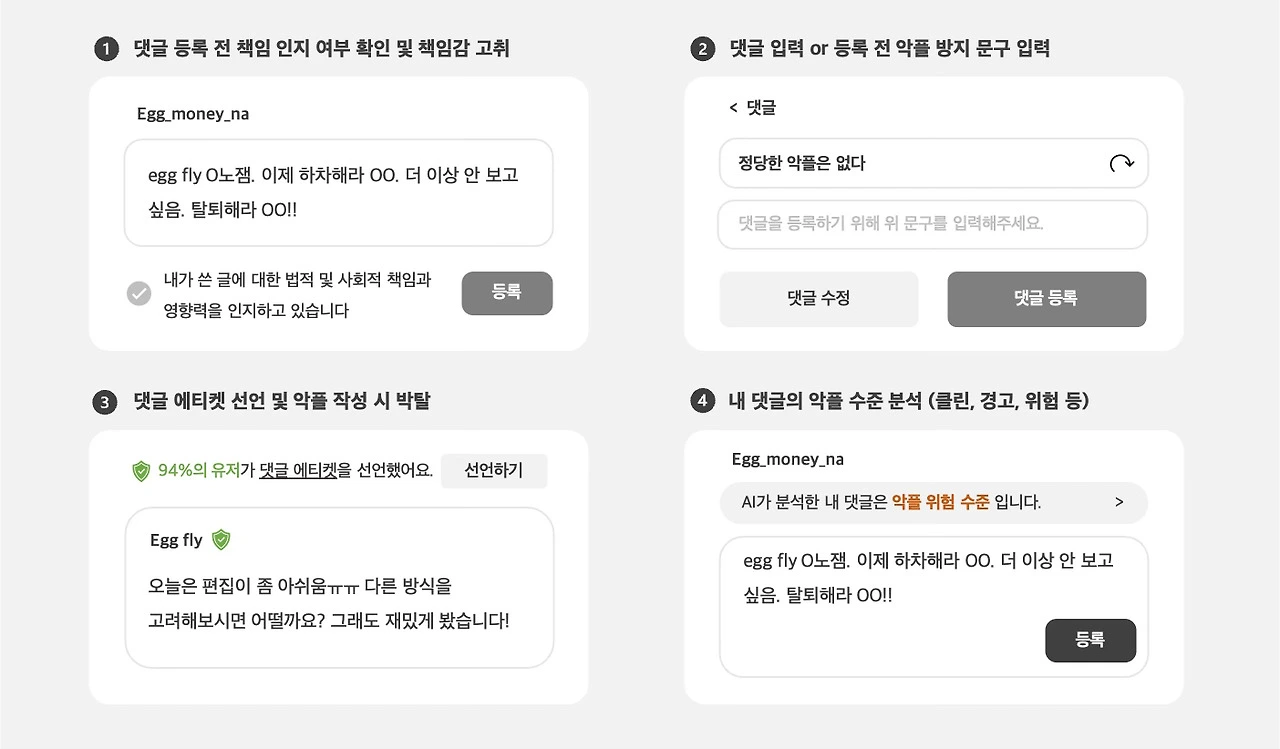Click the number 4 circle badge
This screenshot has width=1280, height=749.
(703, 401)
